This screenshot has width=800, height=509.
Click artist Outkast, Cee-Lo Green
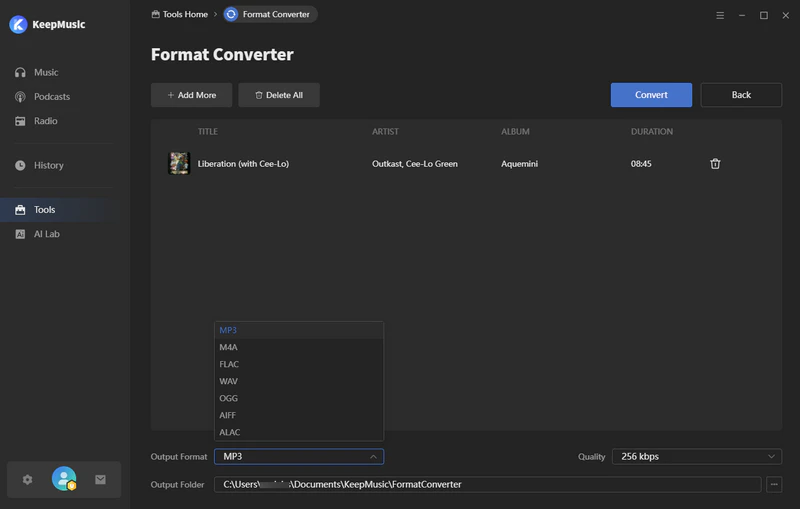click(x=415, y=164)
